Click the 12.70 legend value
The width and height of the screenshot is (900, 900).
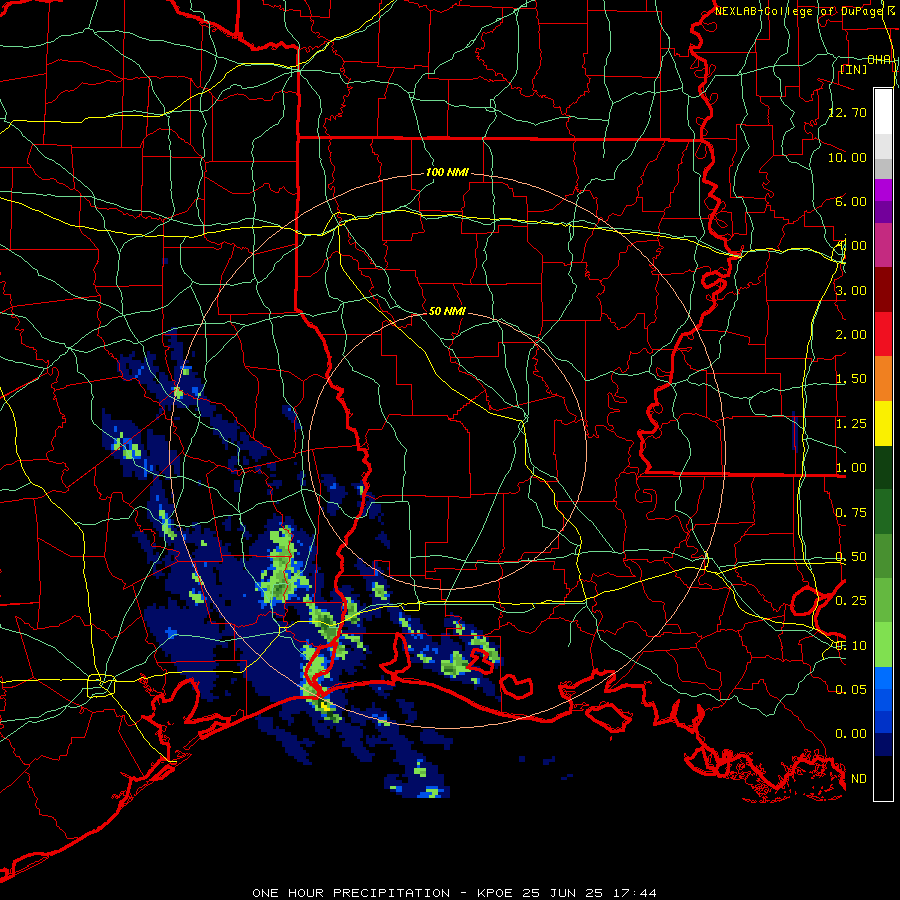pos(848,112)
